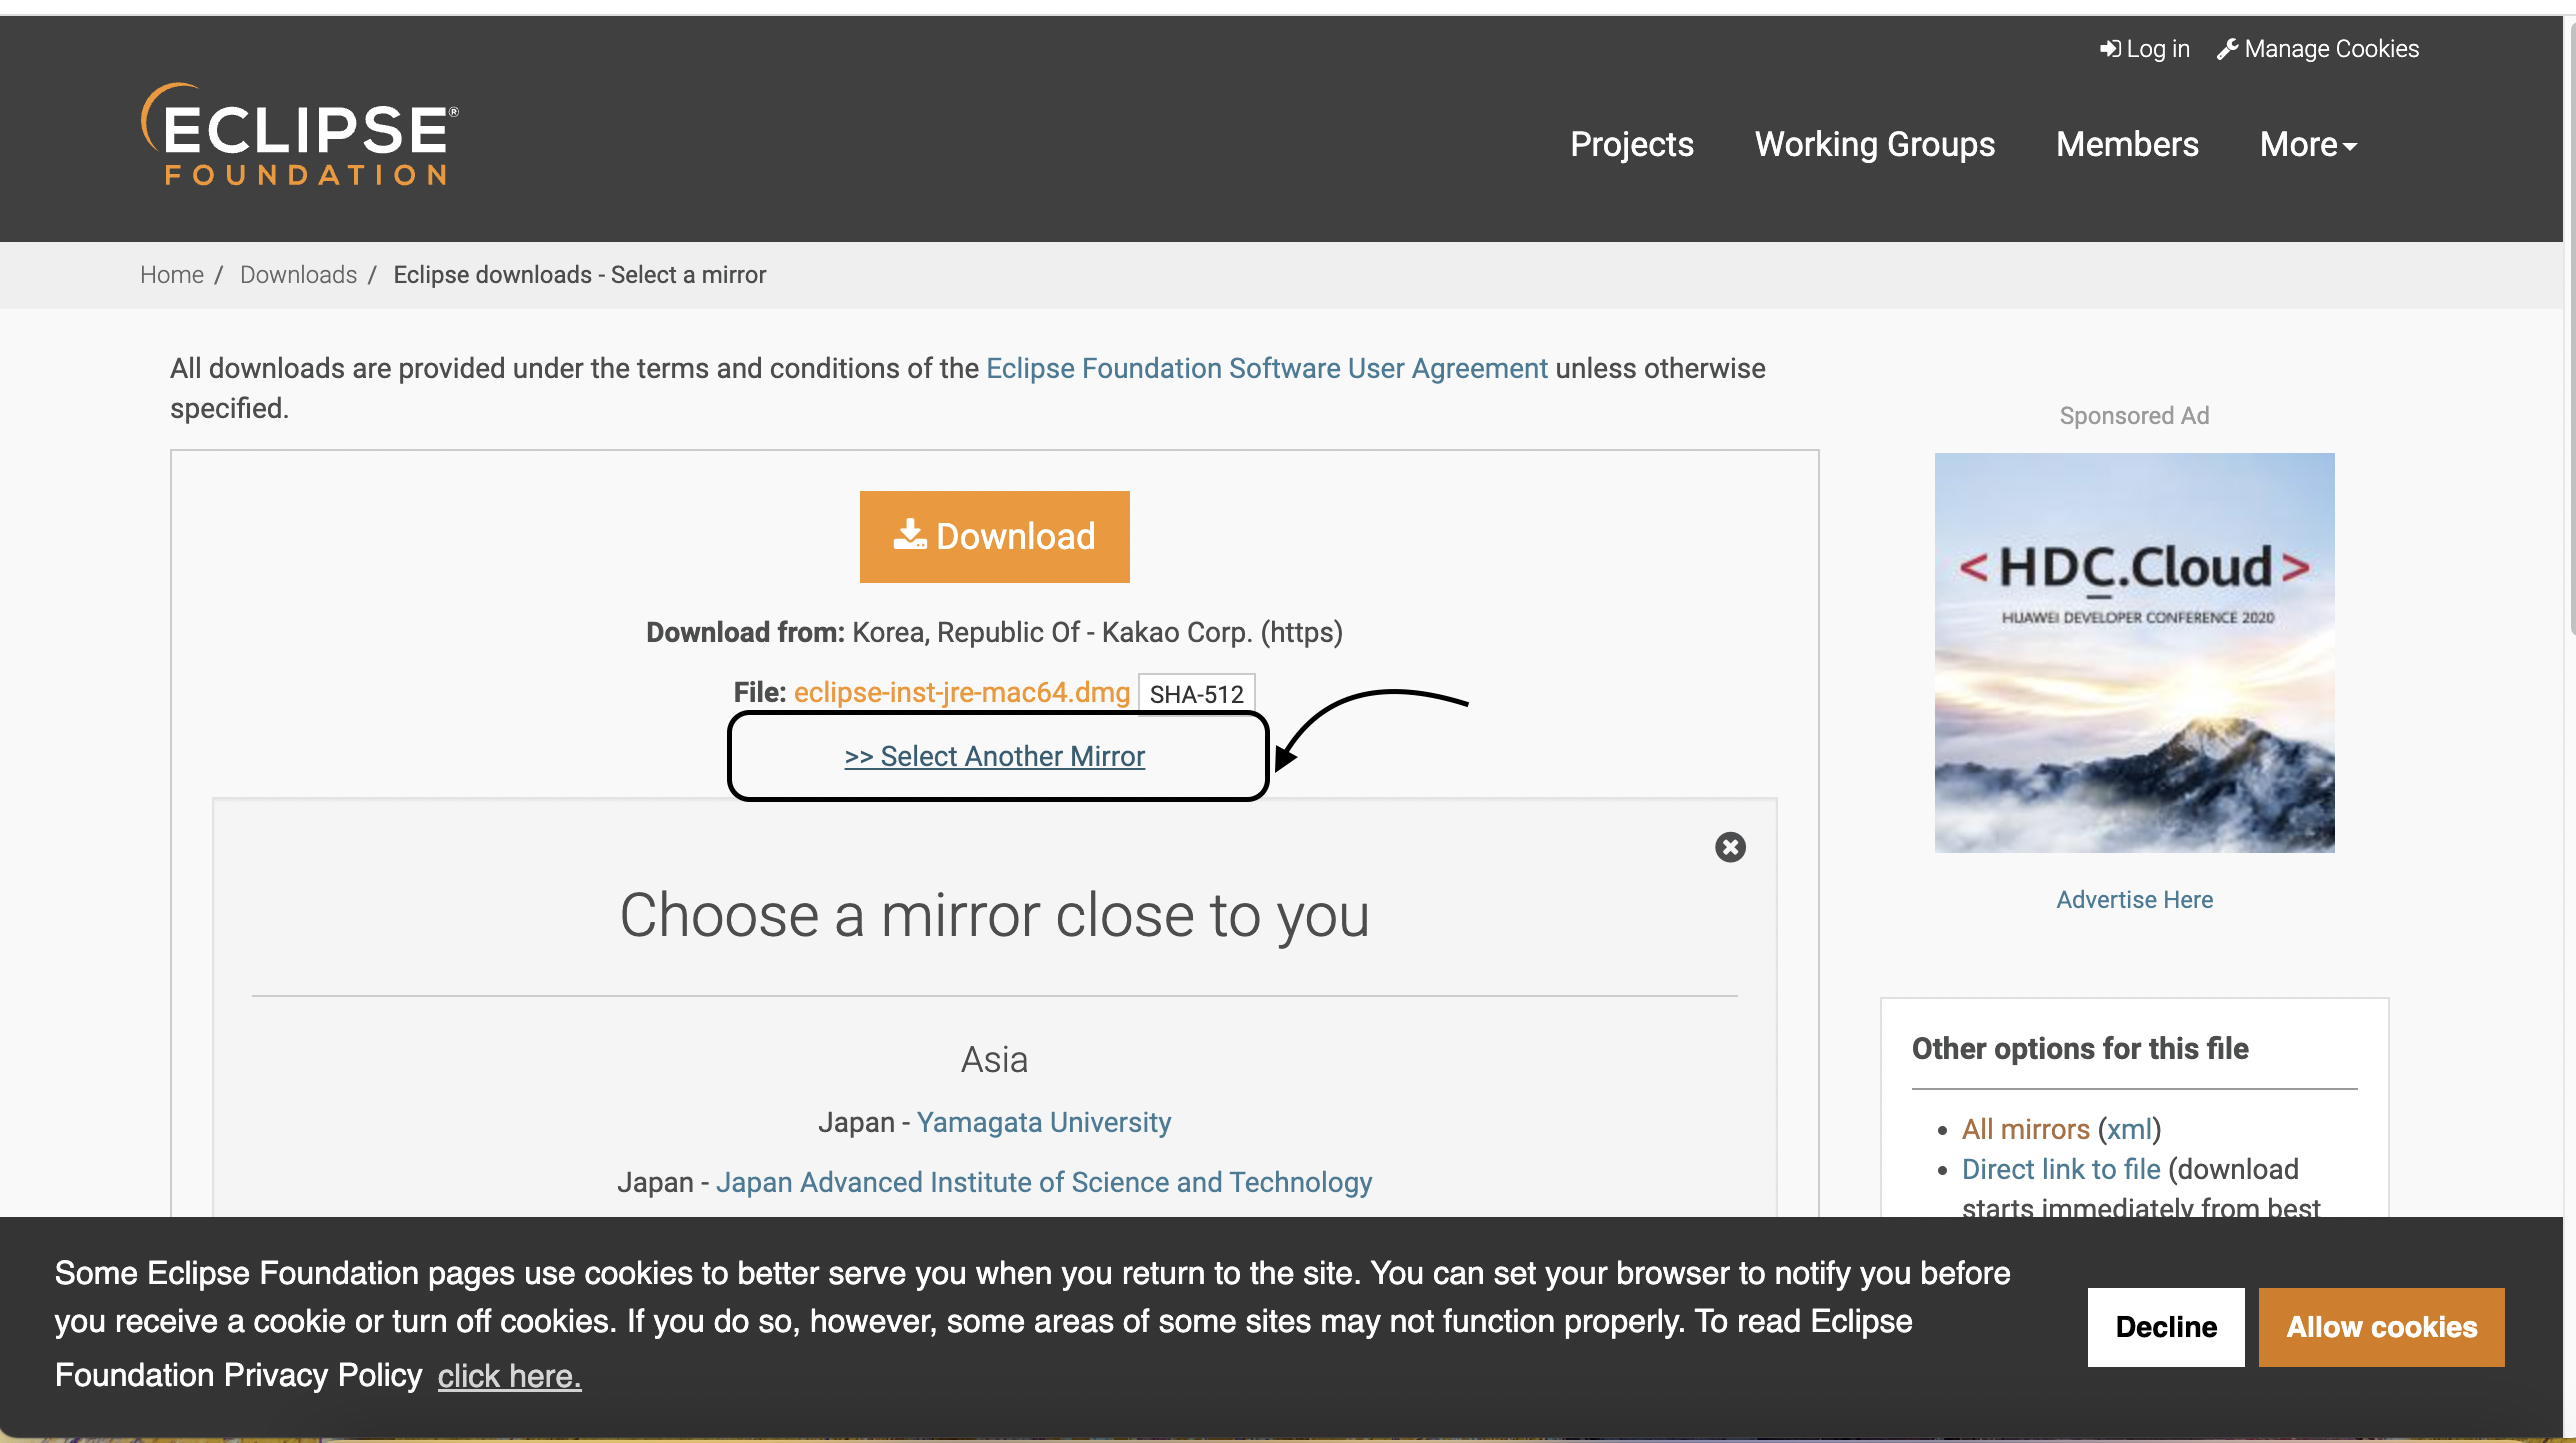The width and height of the screenshot is (2576, 1443).
Task: Choose Japan Advanced Institute of Science mirror
Action: tap(1044, 1182)
